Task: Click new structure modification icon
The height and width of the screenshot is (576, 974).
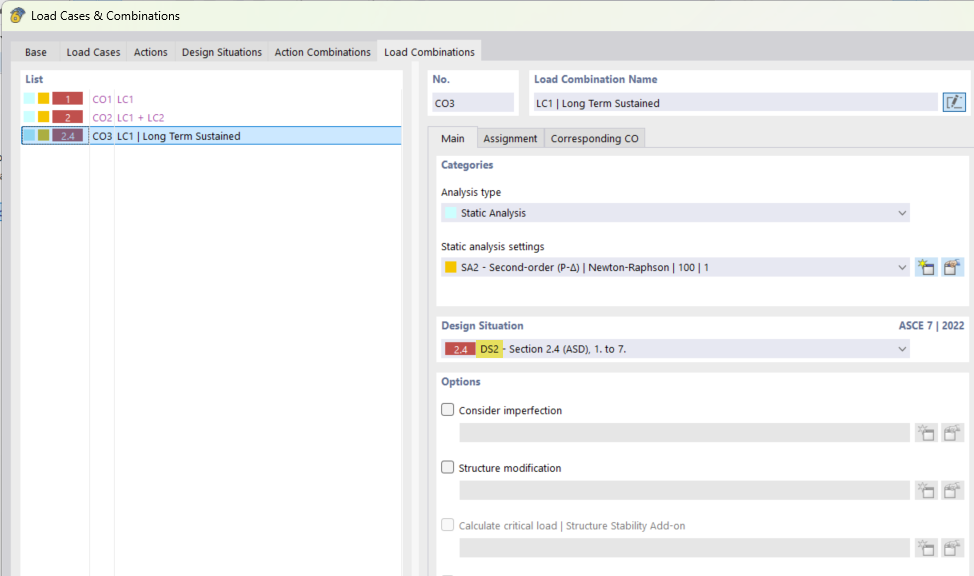Action: [x=925, y=491]
